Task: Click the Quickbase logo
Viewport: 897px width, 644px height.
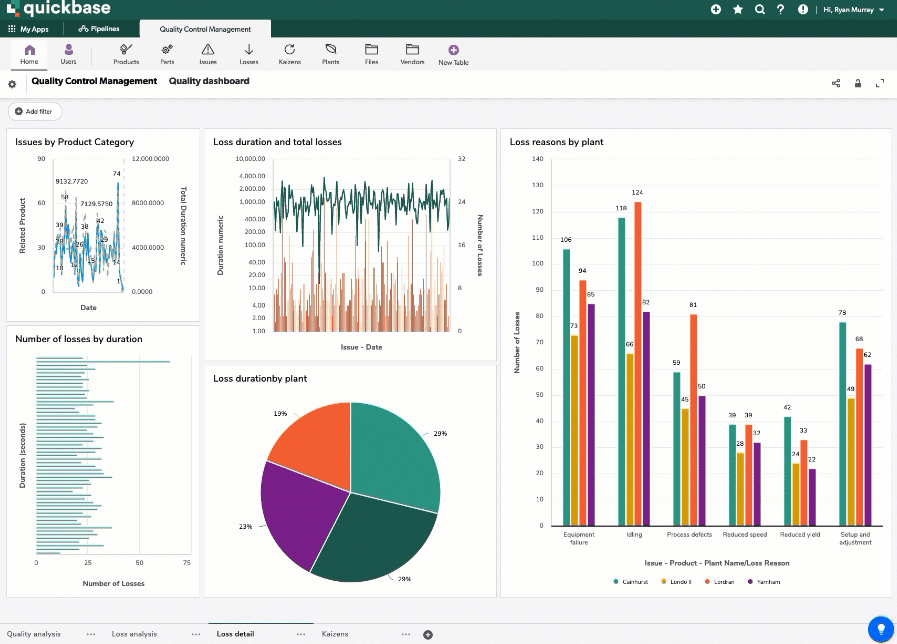Action: tap(59, 9)
